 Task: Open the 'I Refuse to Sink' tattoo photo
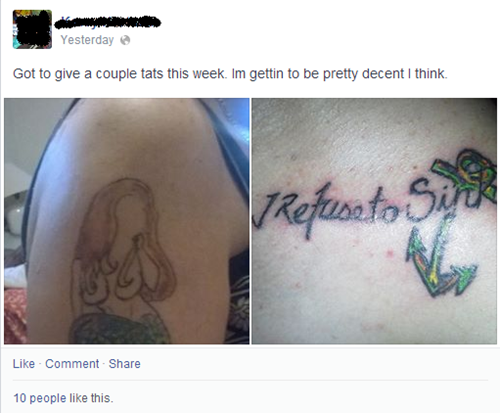[374, 221]
